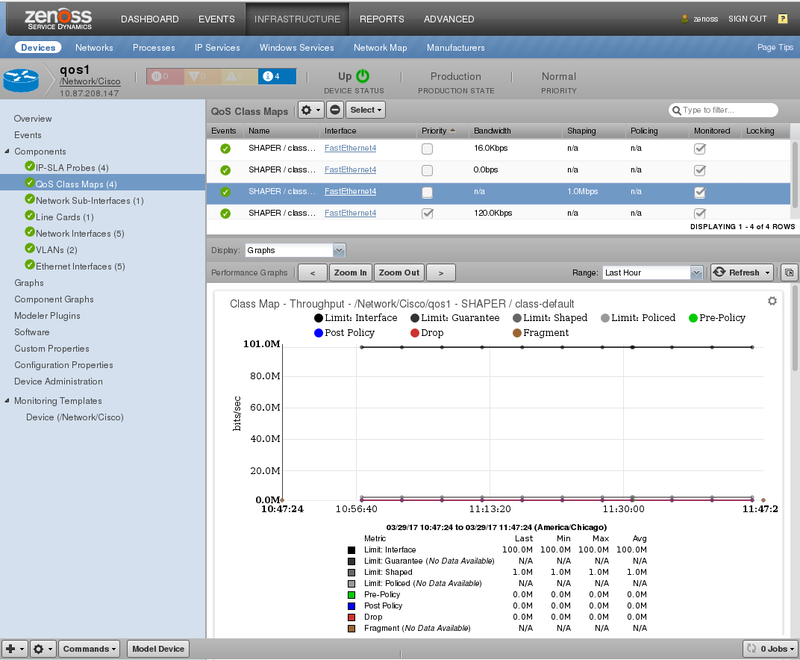Screen dimensions: 800x660
Task: Open the QoS Class Maps gear action menu
Action: click(x=310, y=110)
